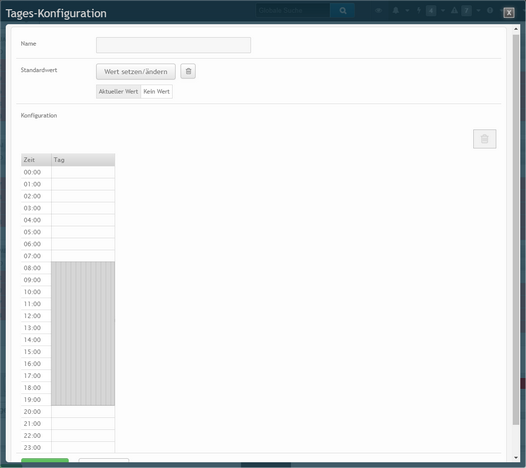This screenshot has width=526, height=468.
Task: Click the eye icon in top bar
Action: click(378, 10)
